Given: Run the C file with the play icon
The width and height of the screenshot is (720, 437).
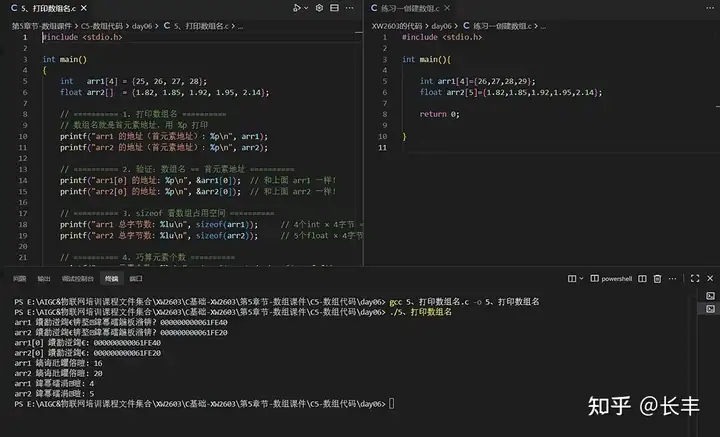Looking at the screenshot, I should pyautogui.click(x=297, y=8).
